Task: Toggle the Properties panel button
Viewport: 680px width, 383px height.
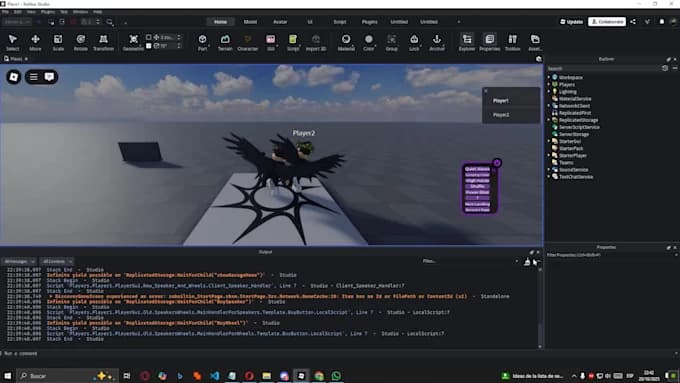Action: point(490,43)
